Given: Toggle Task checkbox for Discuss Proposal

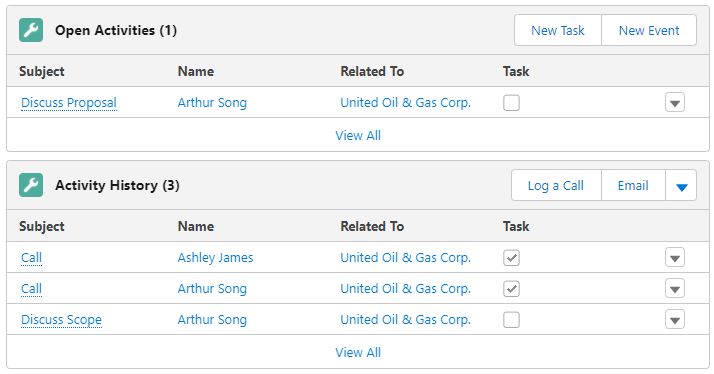Looking at the screenshot, I should [511, 102].
